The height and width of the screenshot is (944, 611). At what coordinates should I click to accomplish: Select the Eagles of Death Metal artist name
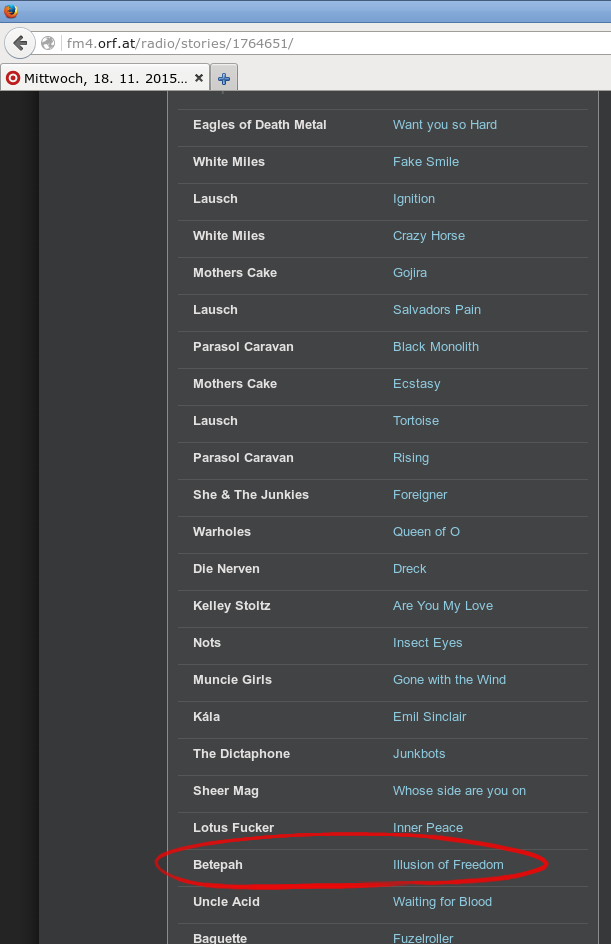259,125
